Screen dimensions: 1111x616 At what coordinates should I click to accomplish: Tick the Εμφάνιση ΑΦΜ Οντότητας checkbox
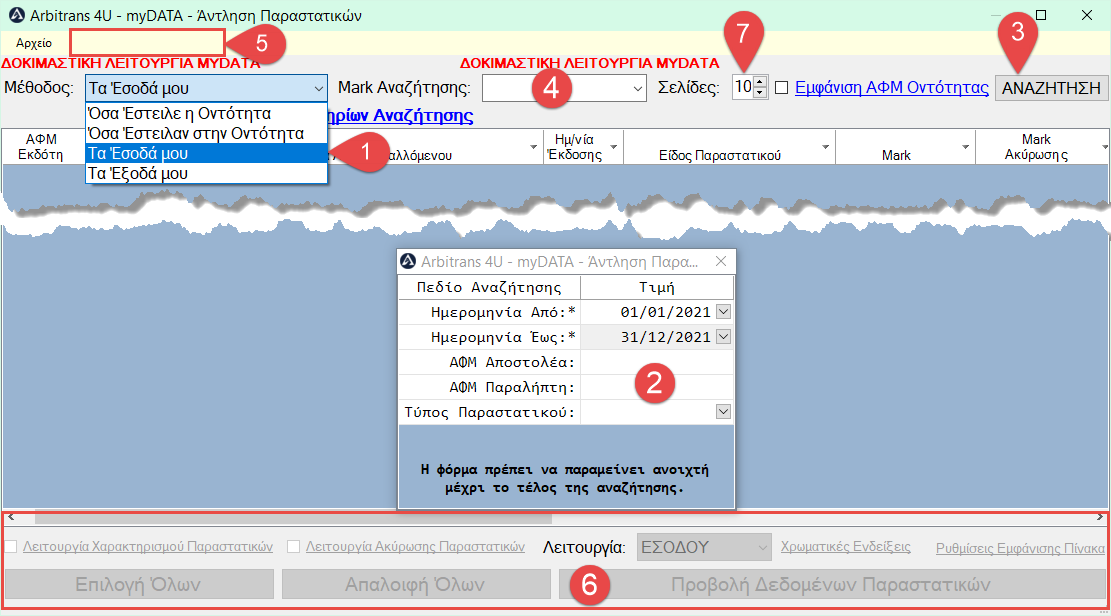coord(782,88)
